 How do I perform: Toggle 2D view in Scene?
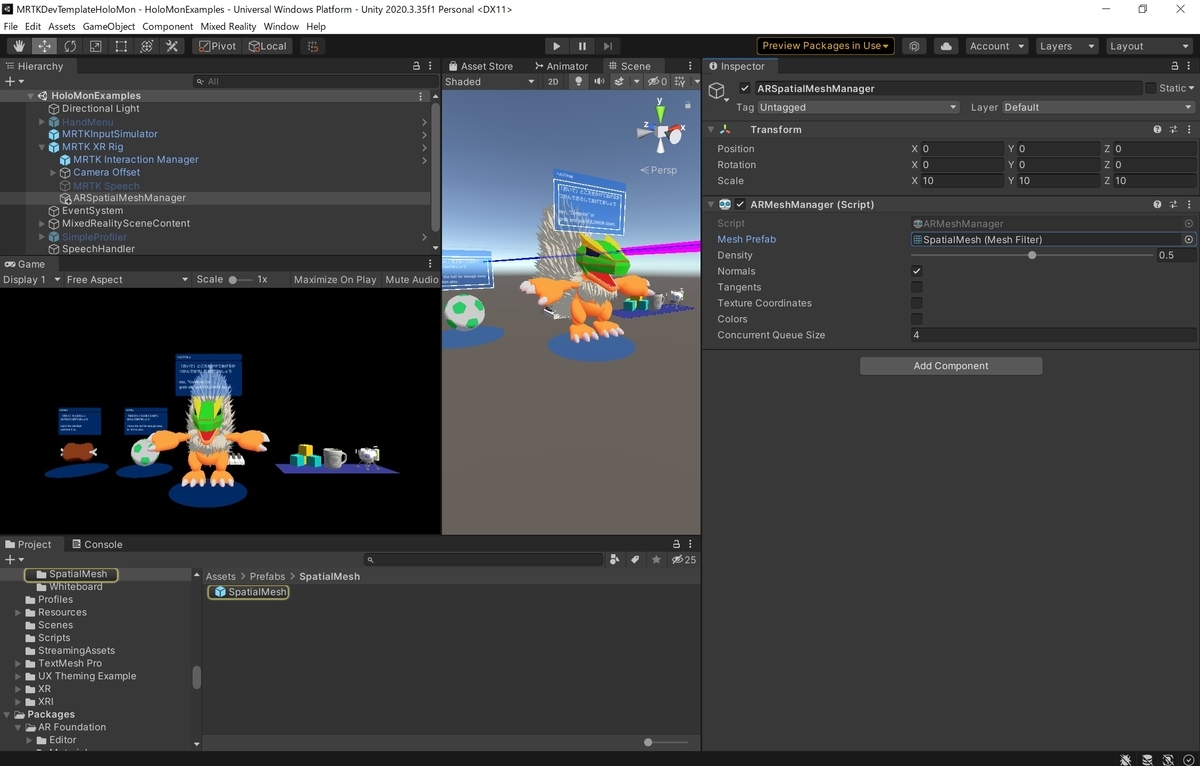tap(553, 82)
